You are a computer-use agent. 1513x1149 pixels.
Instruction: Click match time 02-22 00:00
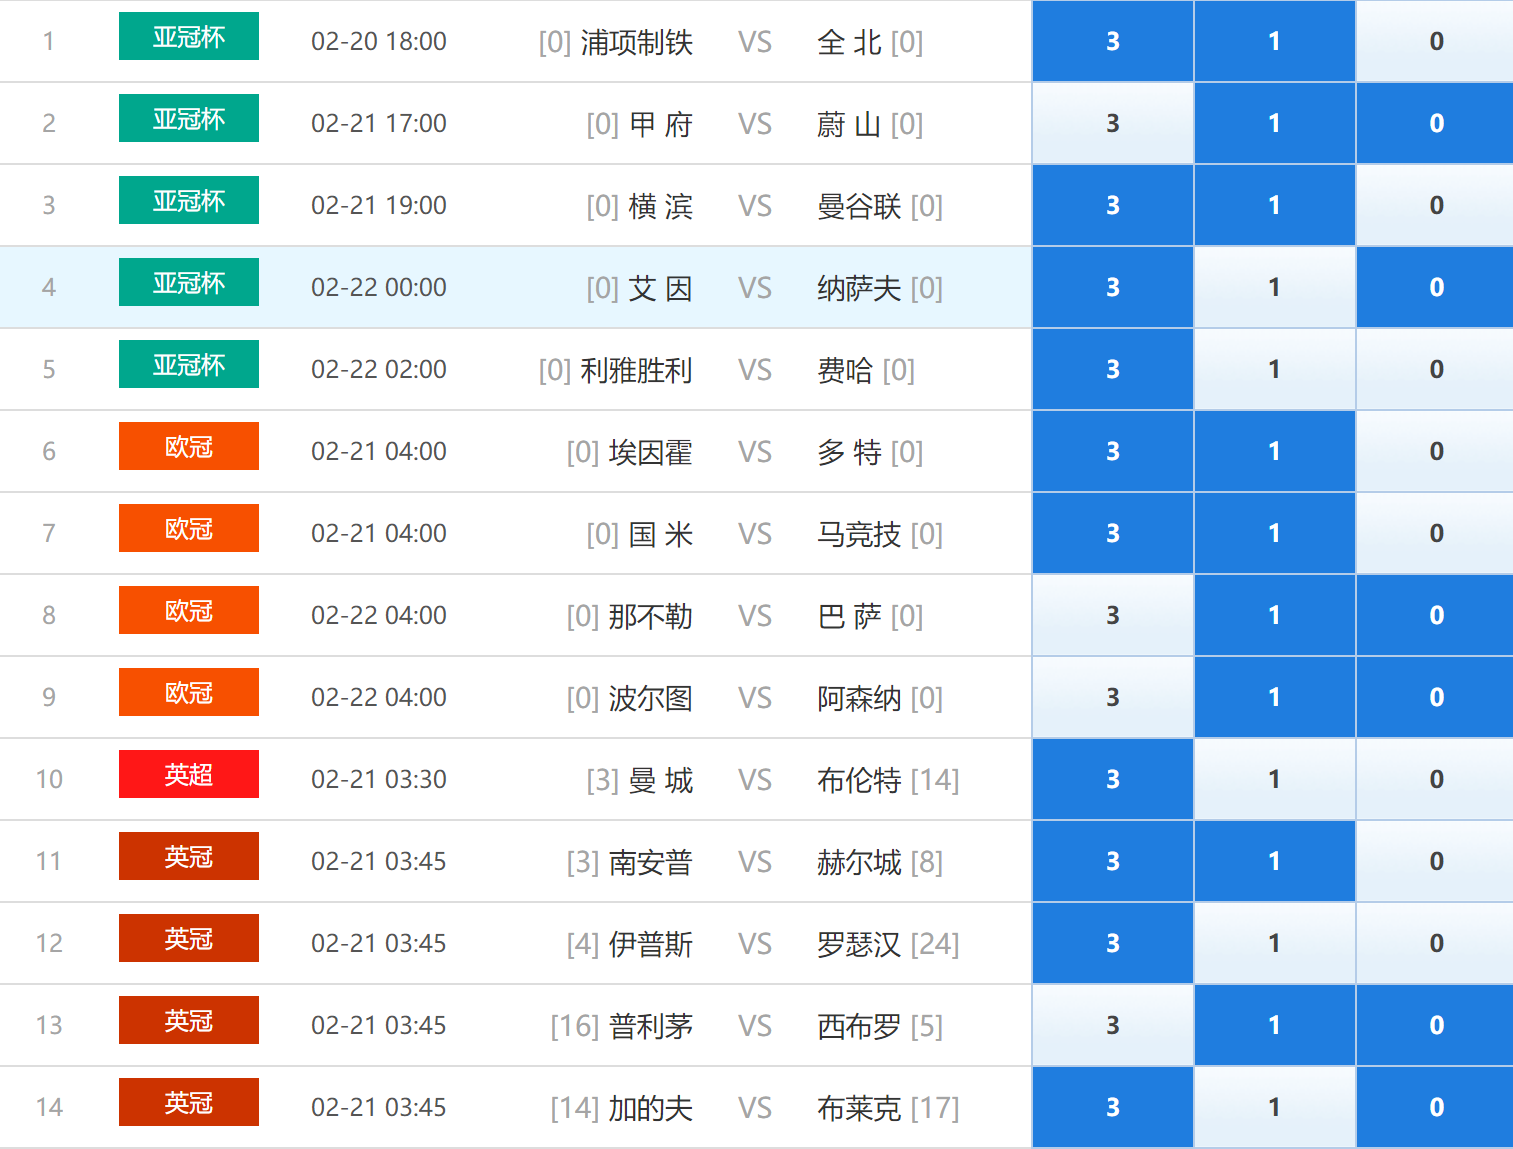point(379,287)
